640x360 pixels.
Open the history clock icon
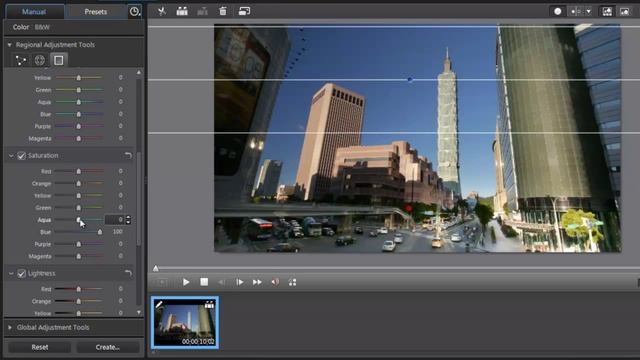pyautogui.click(x=134, y=12)
